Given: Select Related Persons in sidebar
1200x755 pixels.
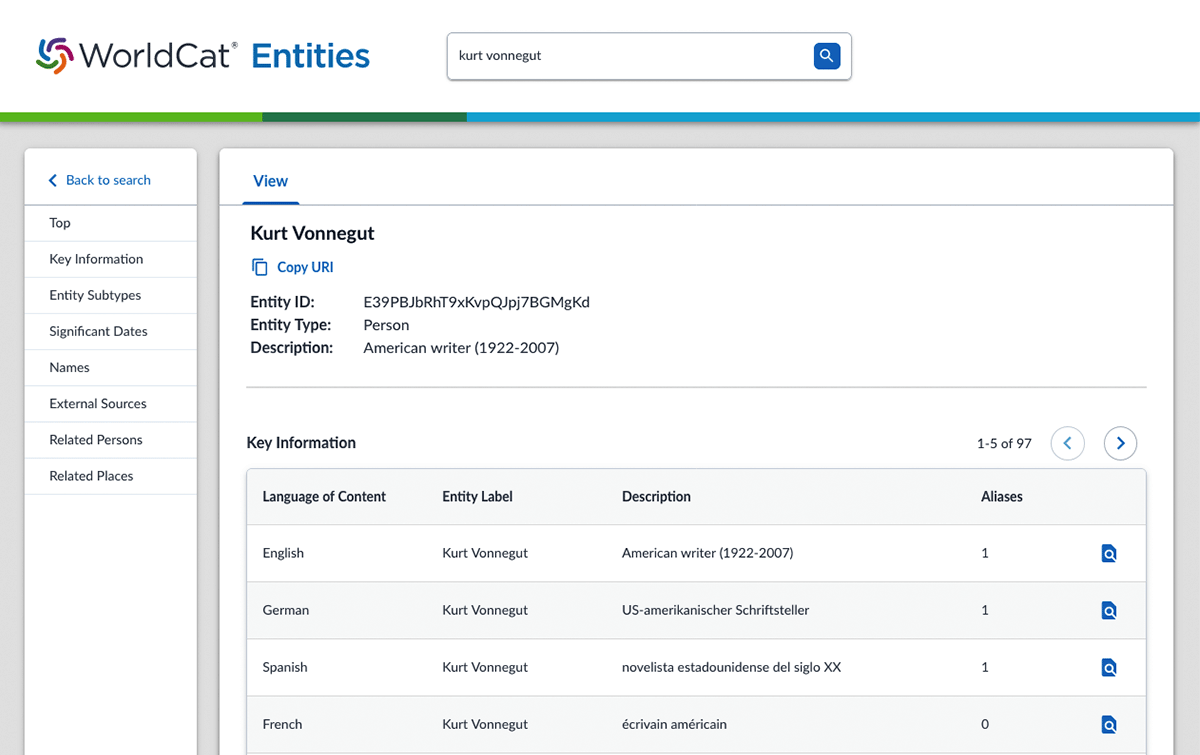Looking at the screenshot, I should pos(96,440).
